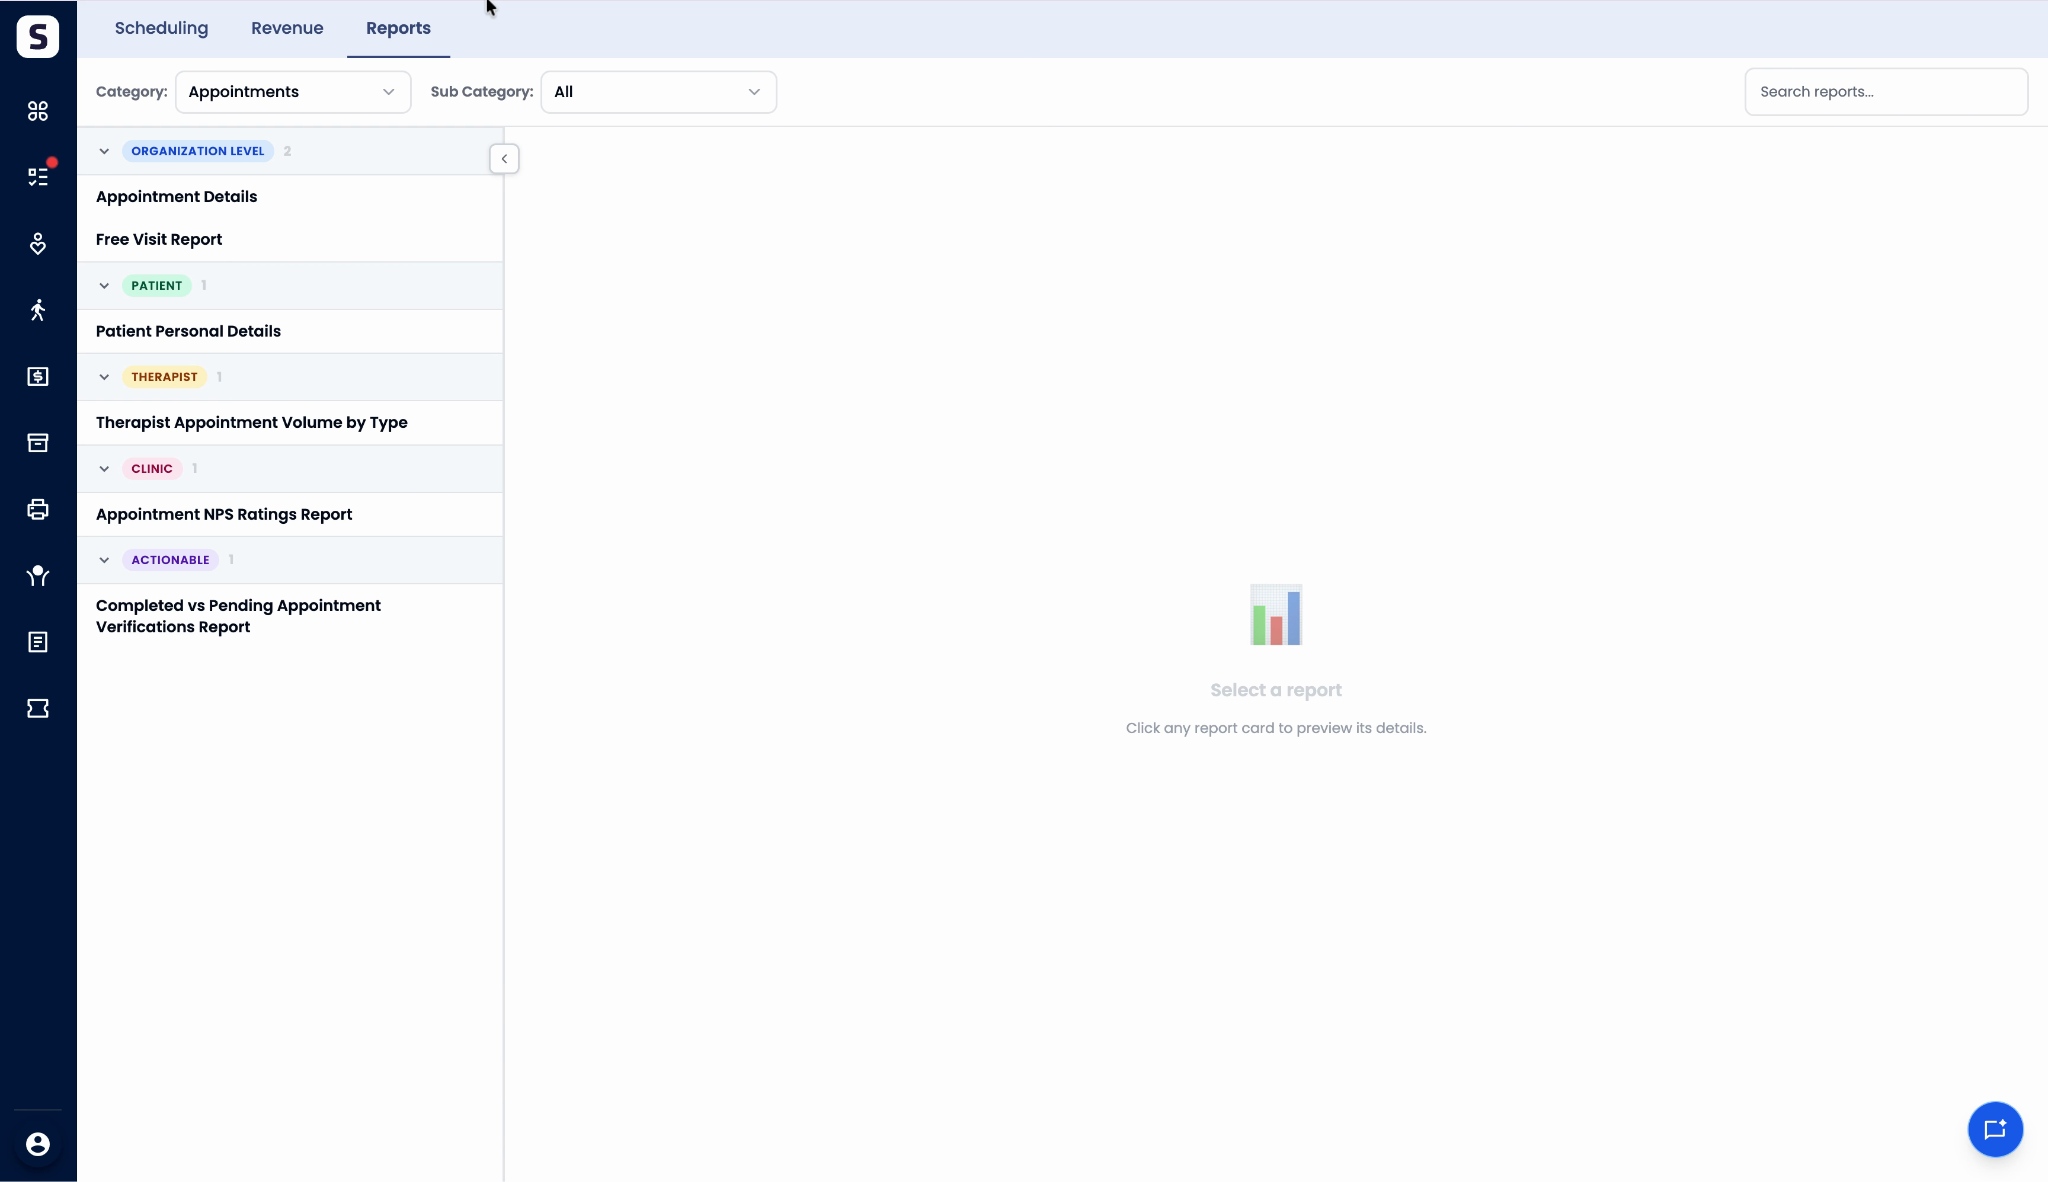2048x1182 pixels.
Task: Open the Appointment Details report
Action: click(290, 197)
